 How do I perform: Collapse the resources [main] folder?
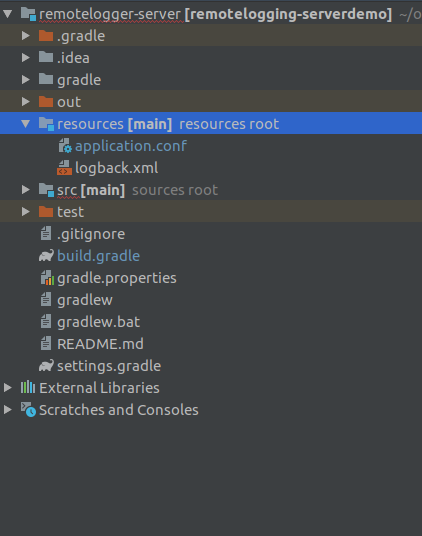[26, 123]
